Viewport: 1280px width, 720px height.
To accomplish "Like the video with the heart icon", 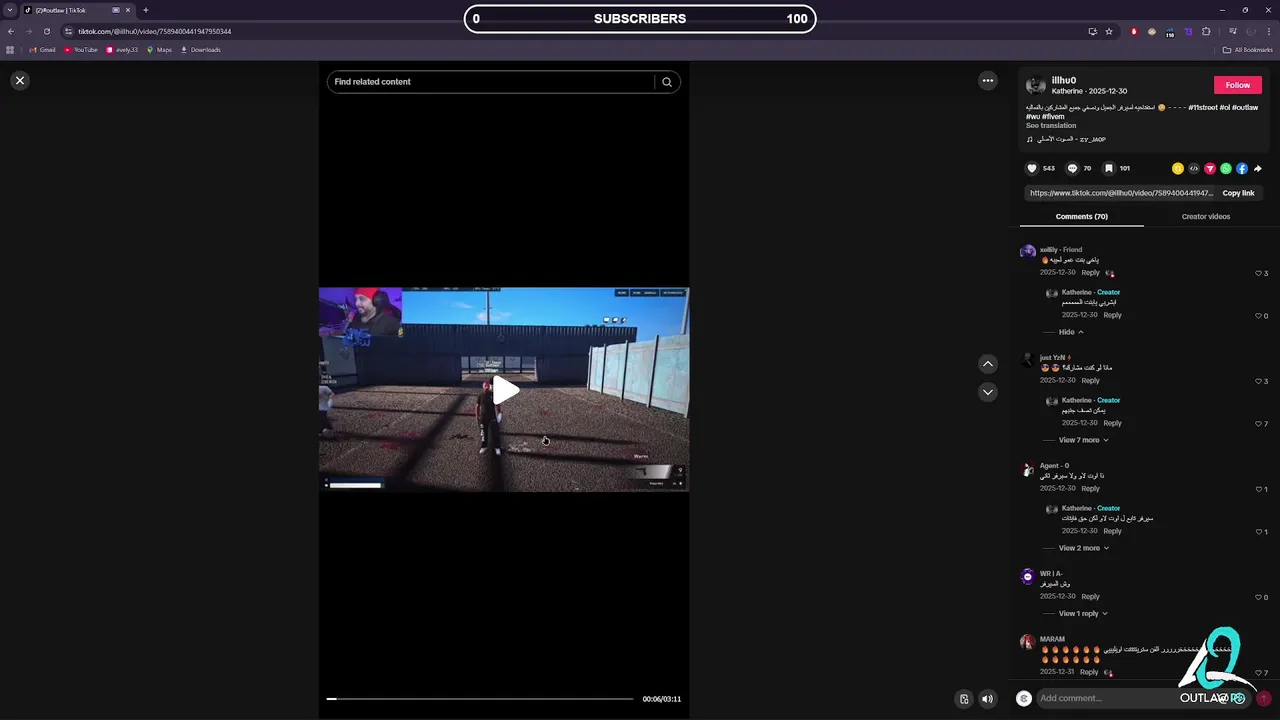I will click(1032, 168).
